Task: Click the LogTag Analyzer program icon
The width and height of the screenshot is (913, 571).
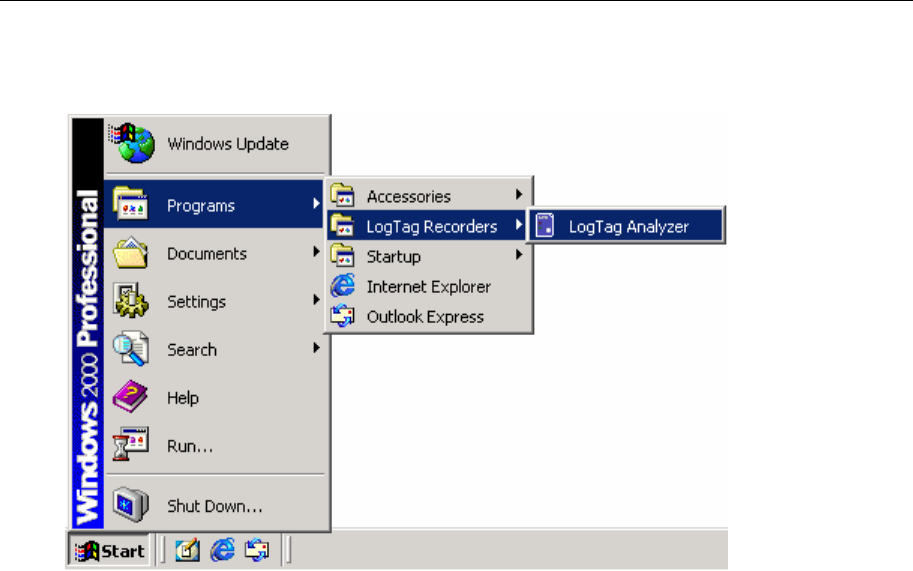Action: tap(545, 225)
